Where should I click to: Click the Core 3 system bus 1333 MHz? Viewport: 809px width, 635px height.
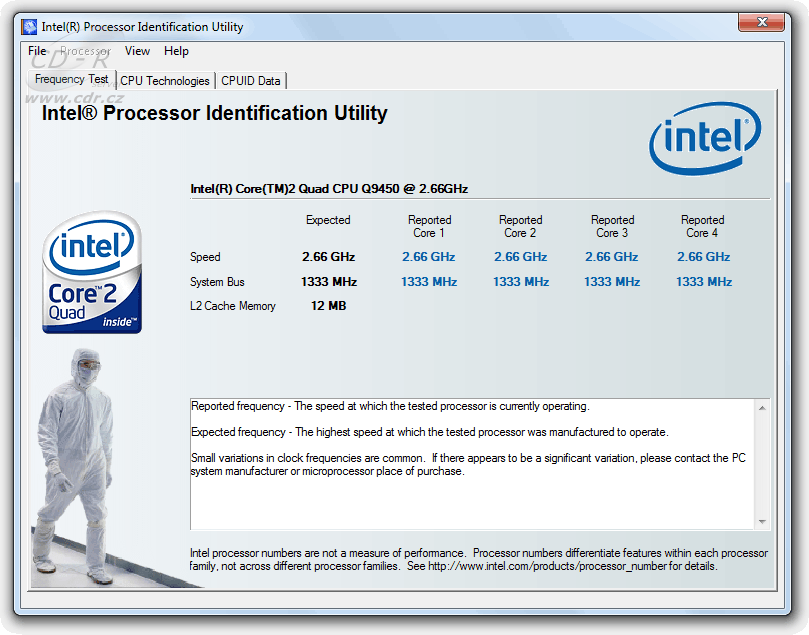[x=612, y=282]
